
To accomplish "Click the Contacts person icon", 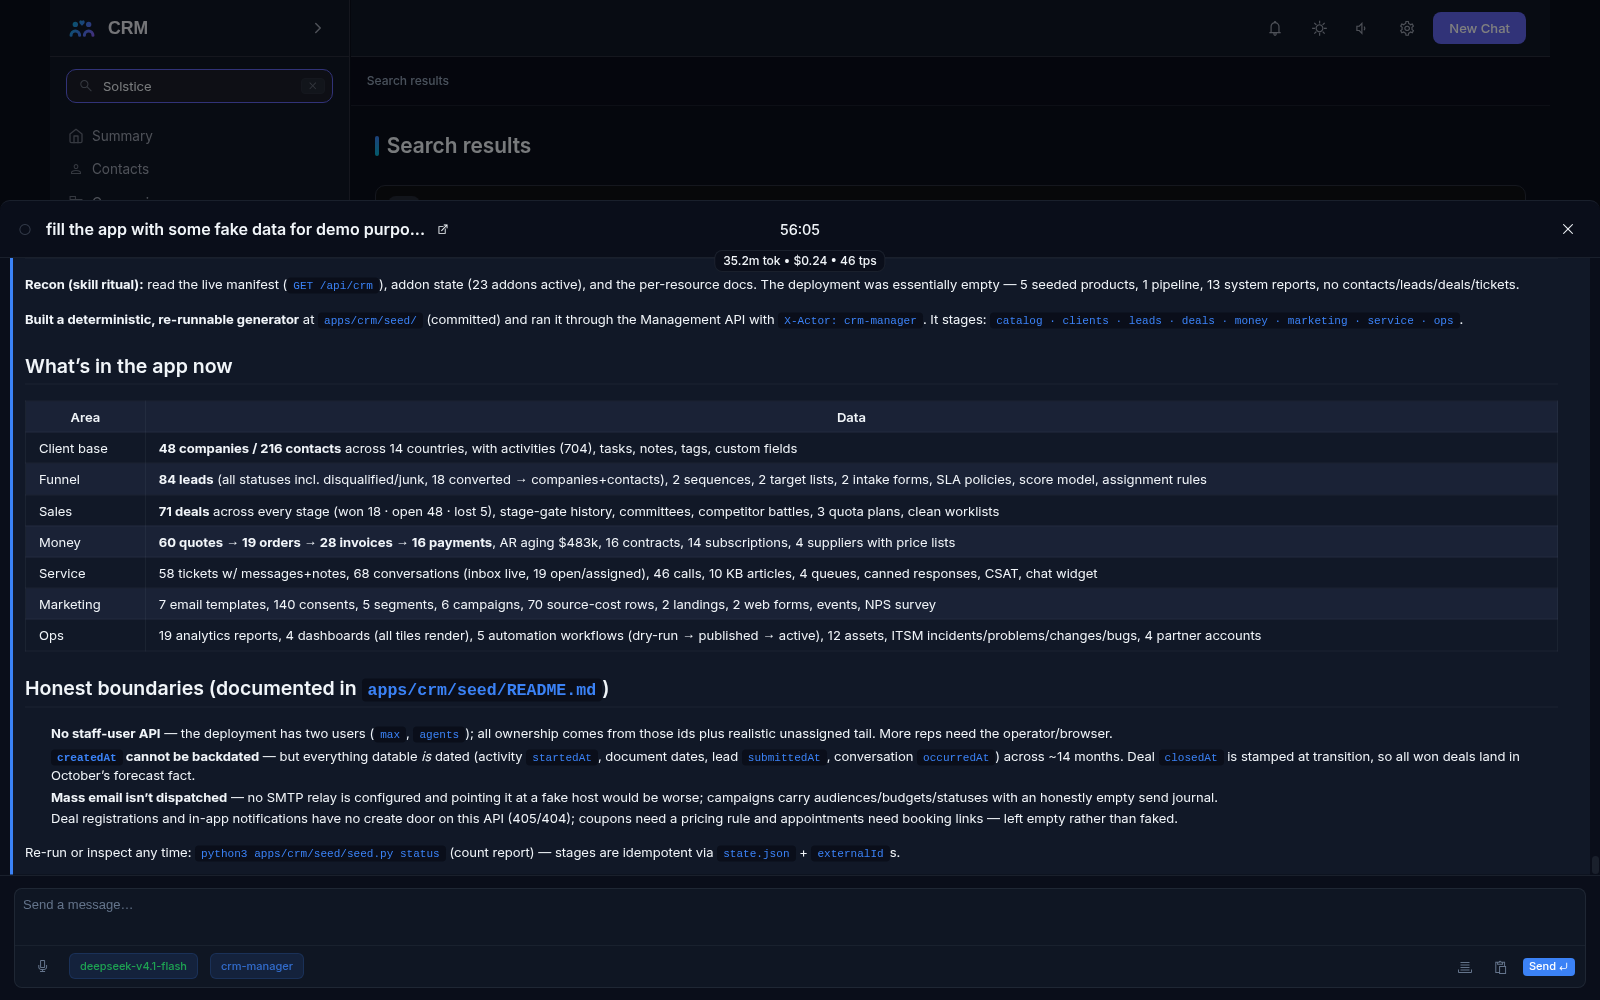I will tap(76, 169).
